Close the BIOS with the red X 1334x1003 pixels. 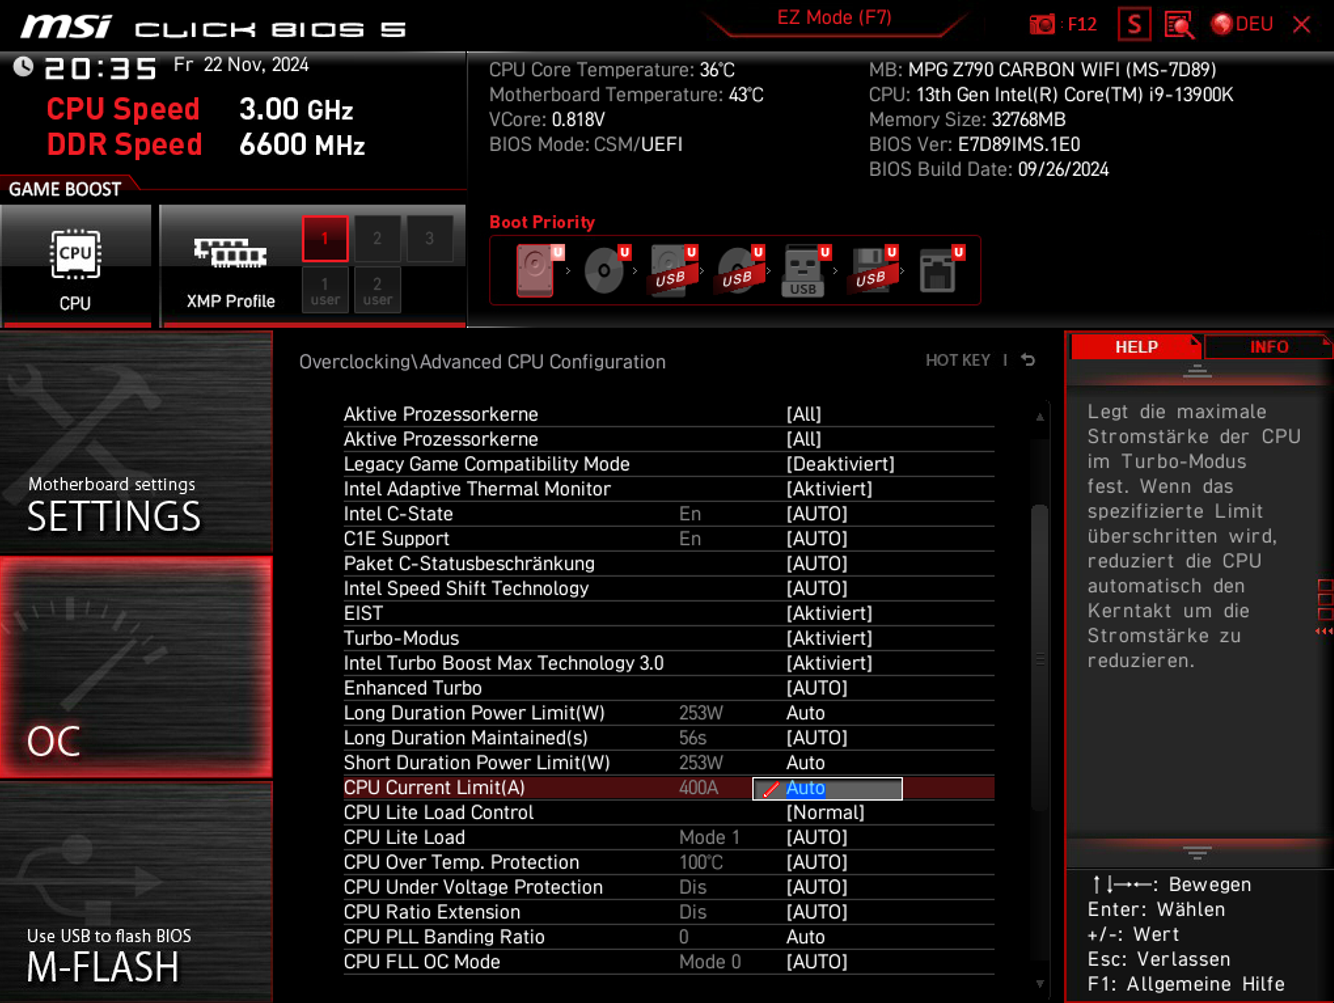[x=1301, y=24]
